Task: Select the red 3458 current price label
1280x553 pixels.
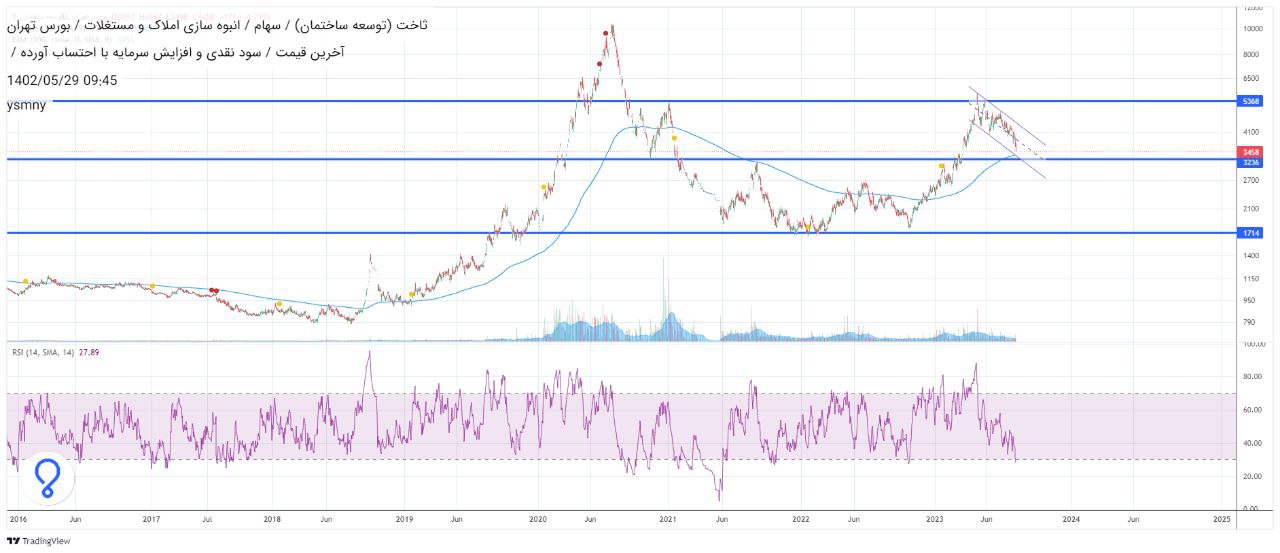Action: coord(1249,151)
